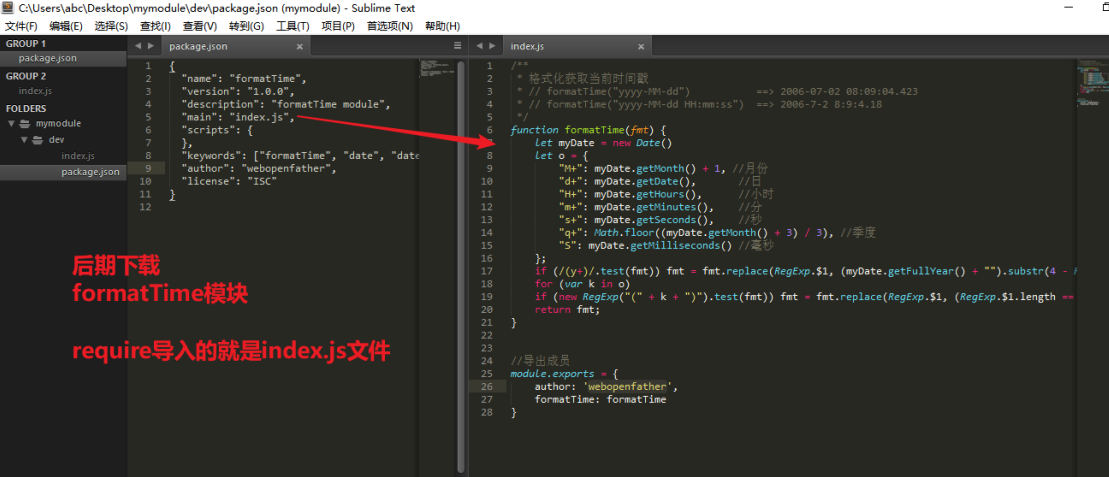The image size is (1109, 477).
Task: Open the 查看(V) menu
Action: 200,26
